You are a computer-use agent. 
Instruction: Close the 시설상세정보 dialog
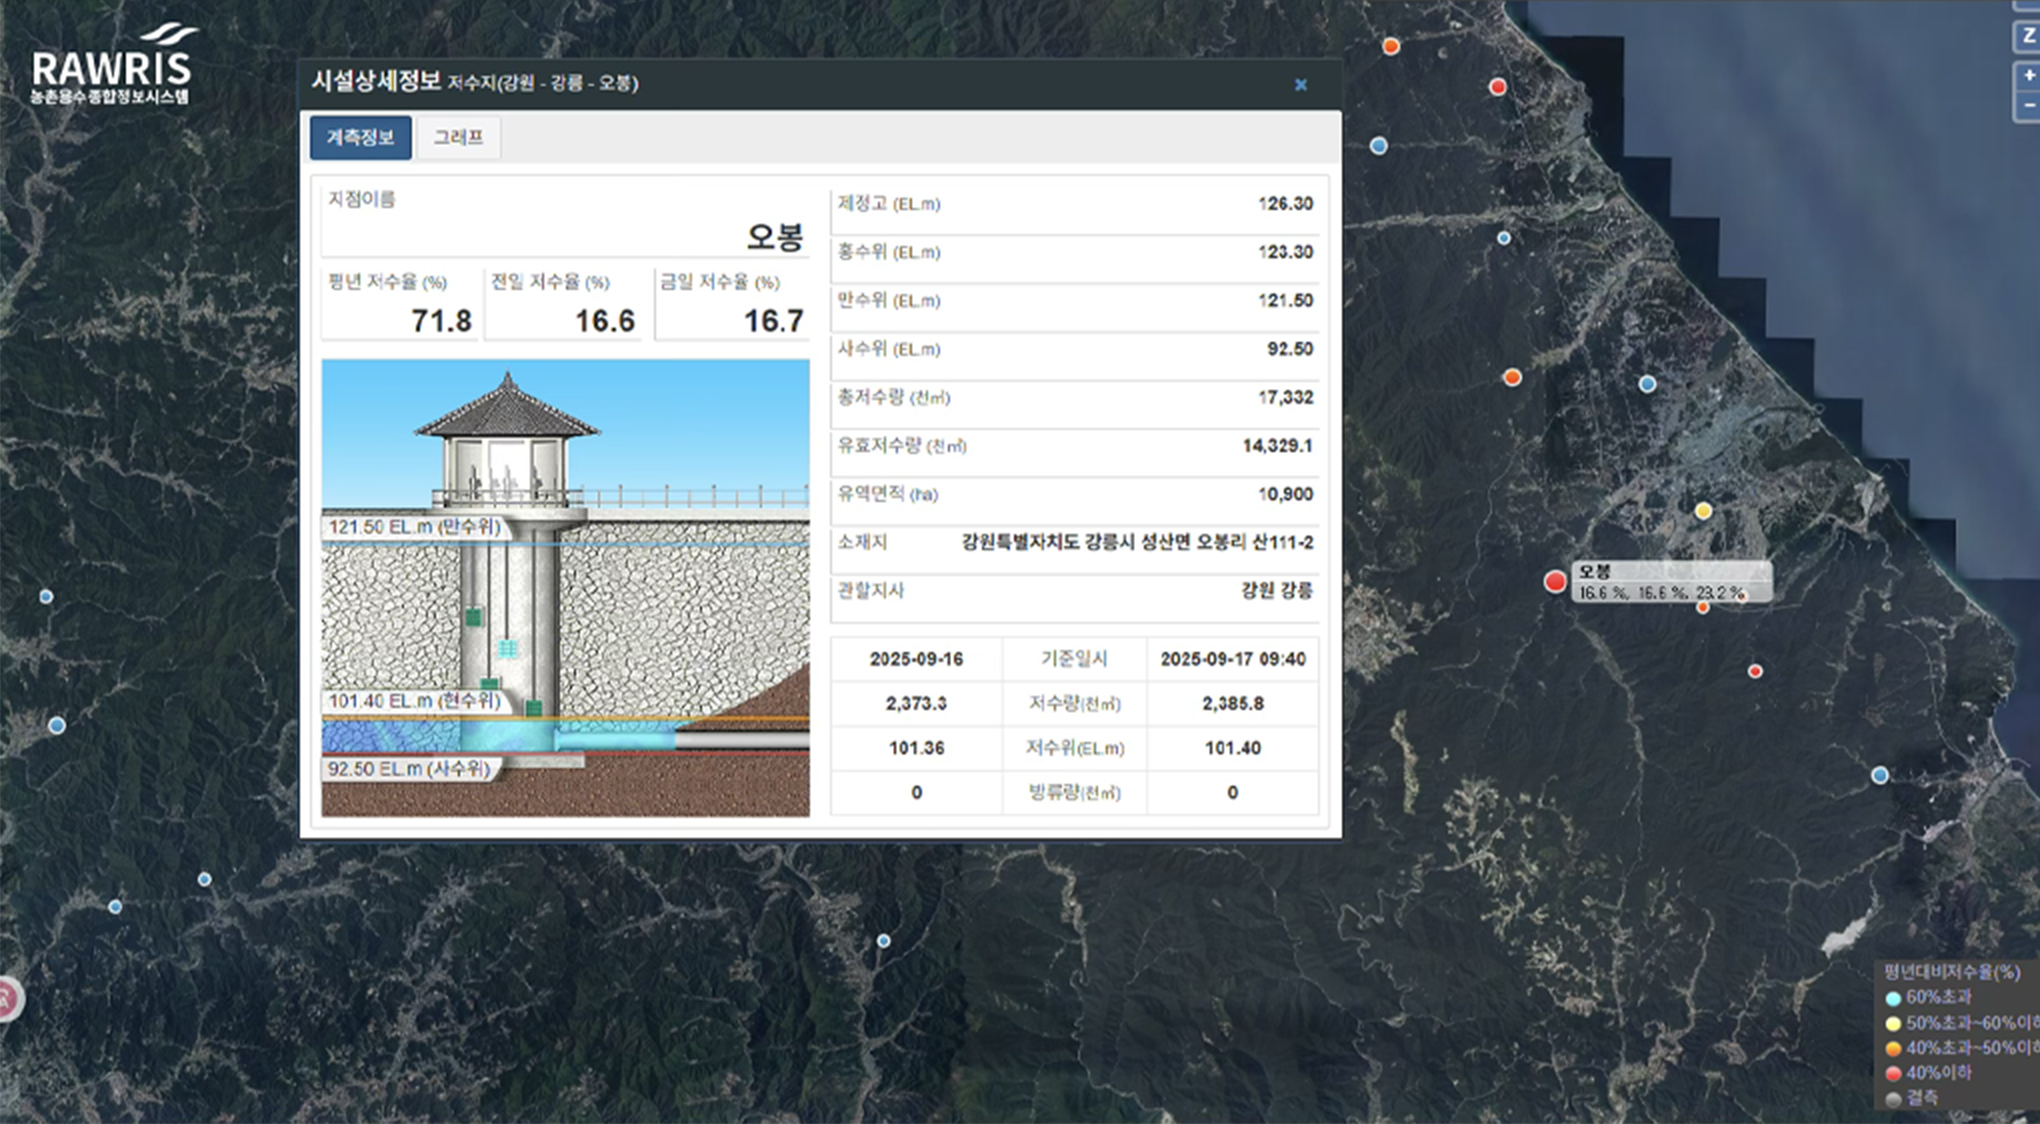(x=1300, y=85)
